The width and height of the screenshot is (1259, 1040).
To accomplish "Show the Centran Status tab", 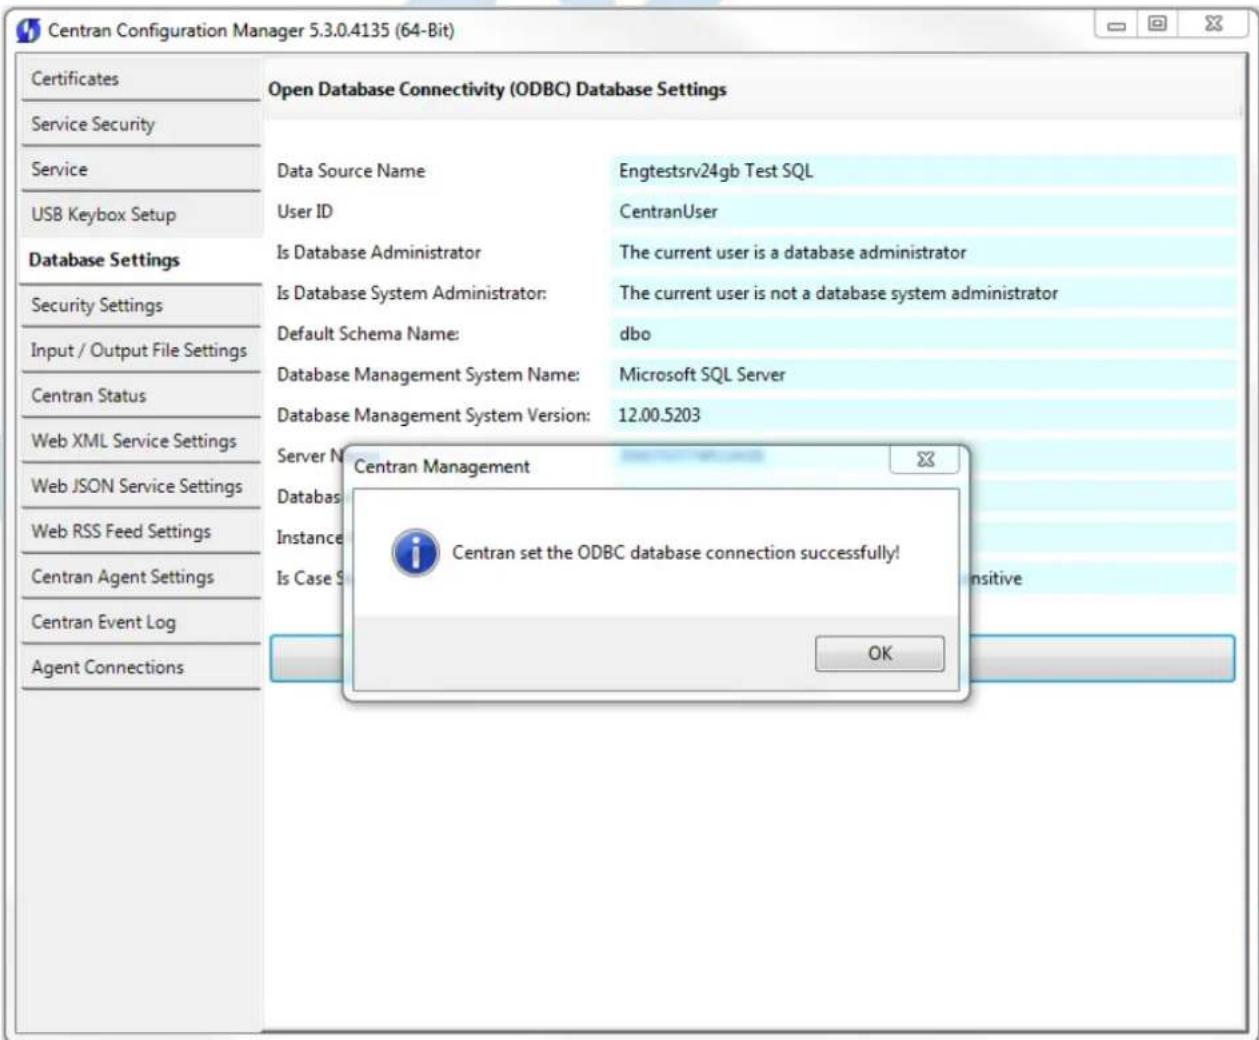I will point(140,395).
